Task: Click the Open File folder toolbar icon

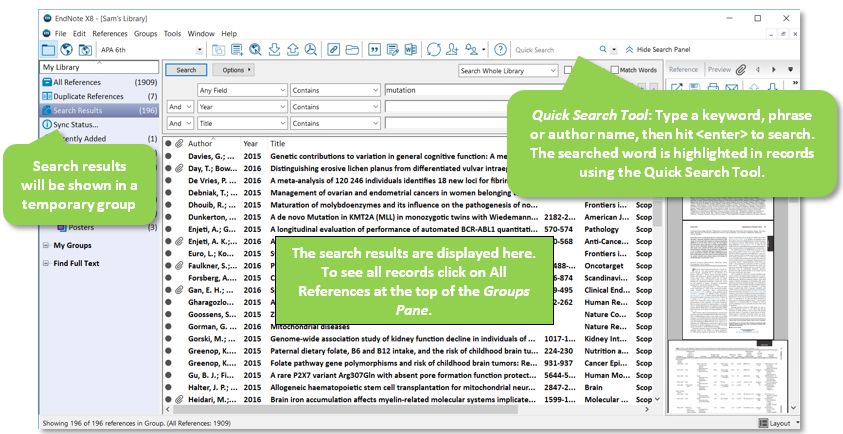Action: [x=352, y=50]
